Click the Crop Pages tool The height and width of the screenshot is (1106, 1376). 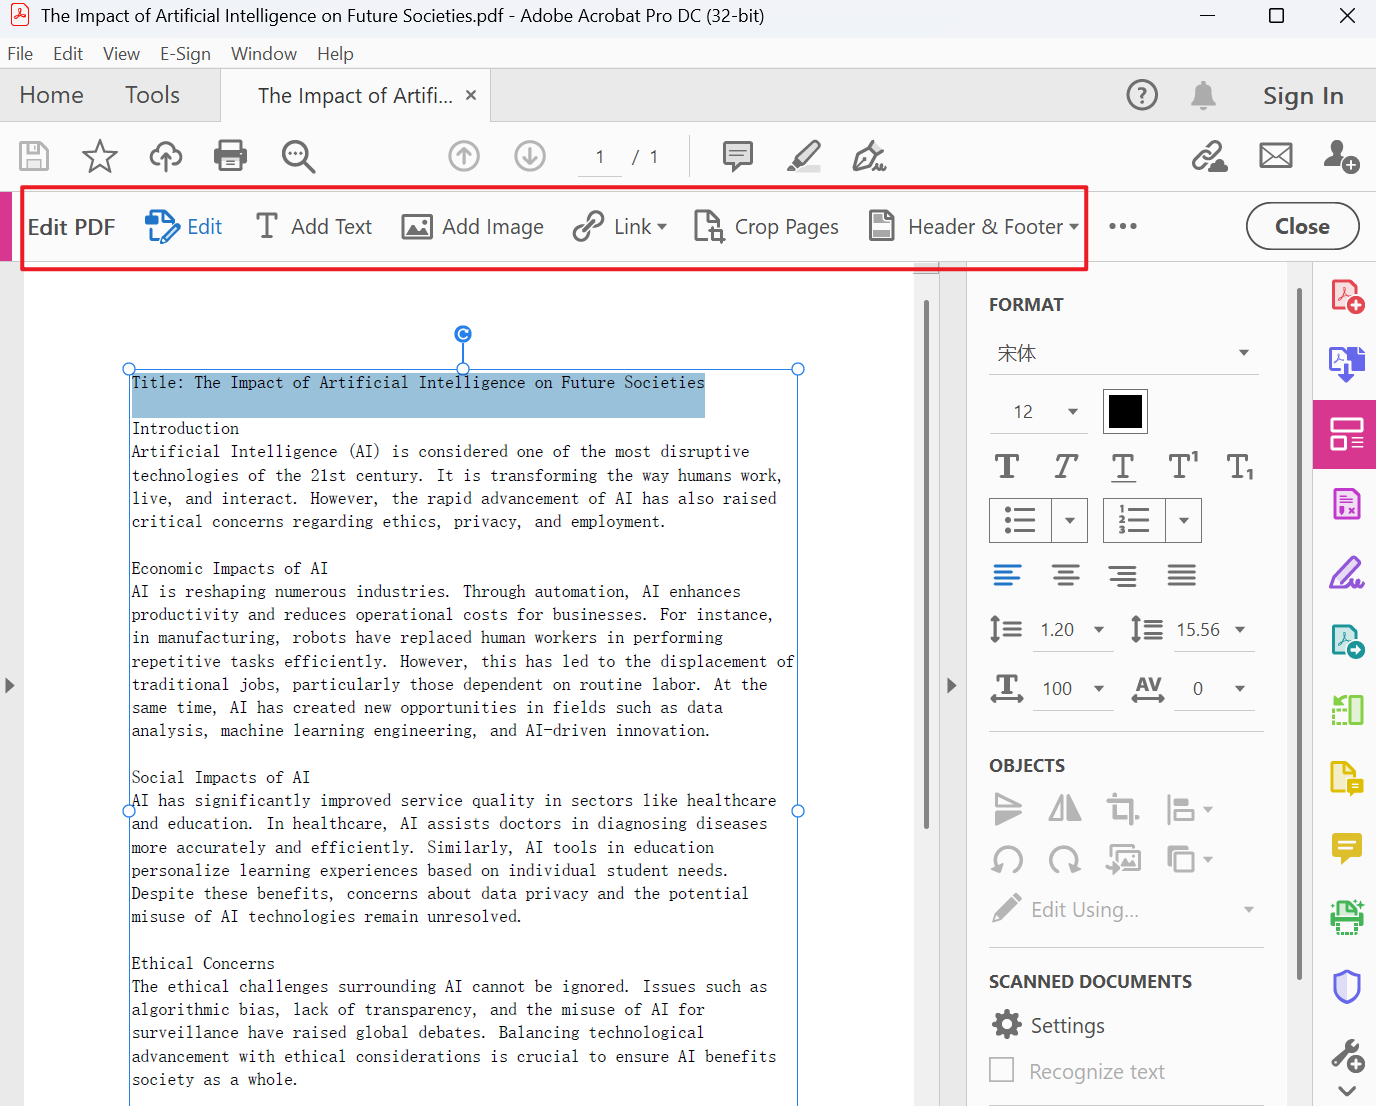(x=767, y=227)
